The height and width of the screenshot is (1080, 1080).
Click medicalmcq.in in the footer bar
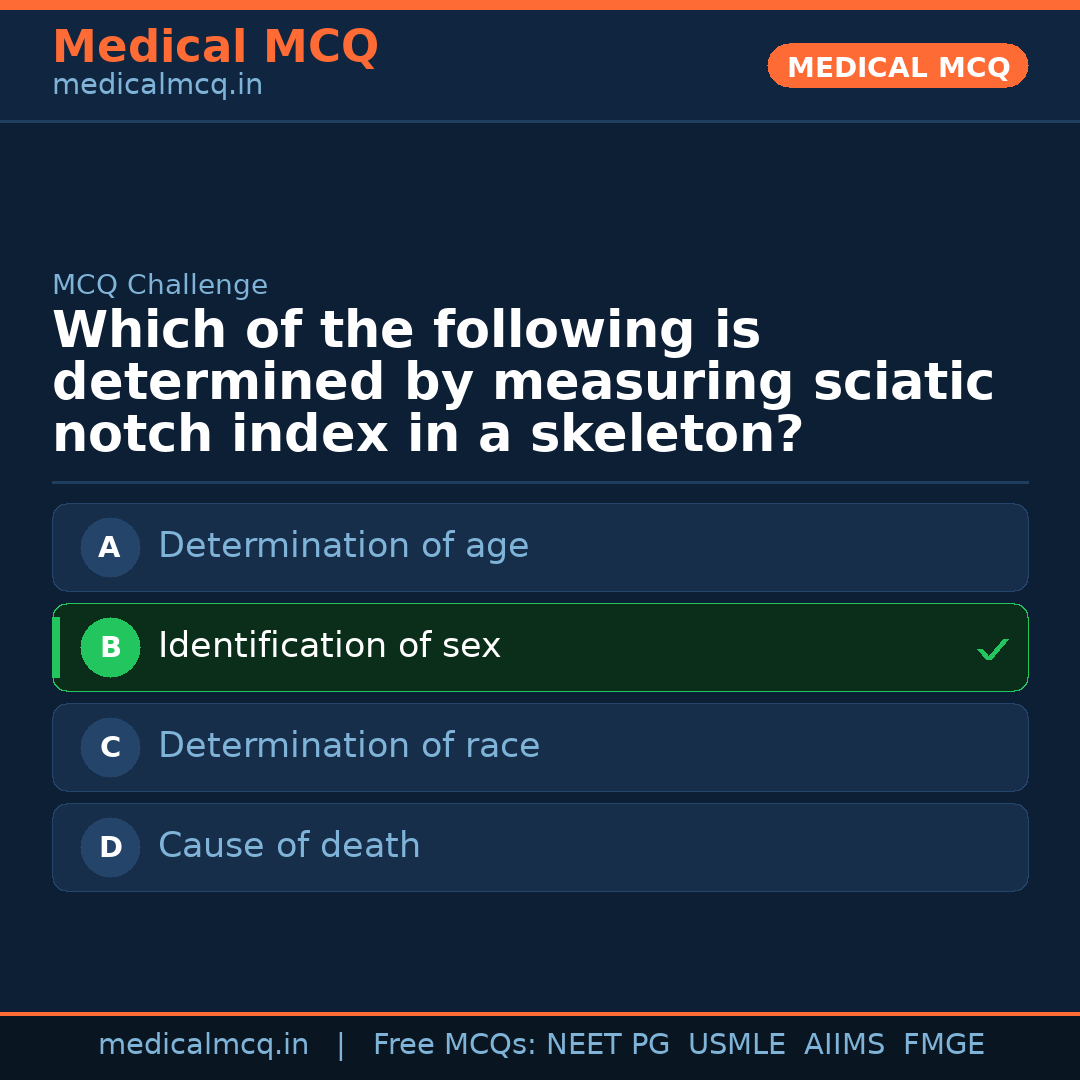204,1044
